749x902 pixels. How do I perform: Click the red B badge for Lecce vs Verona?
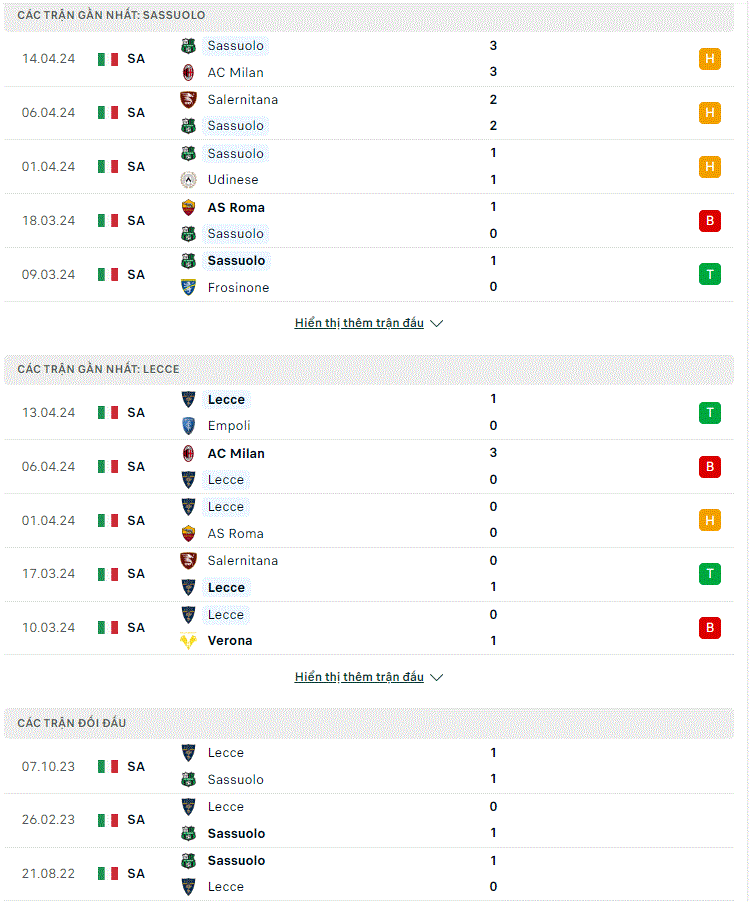(710, 628)
